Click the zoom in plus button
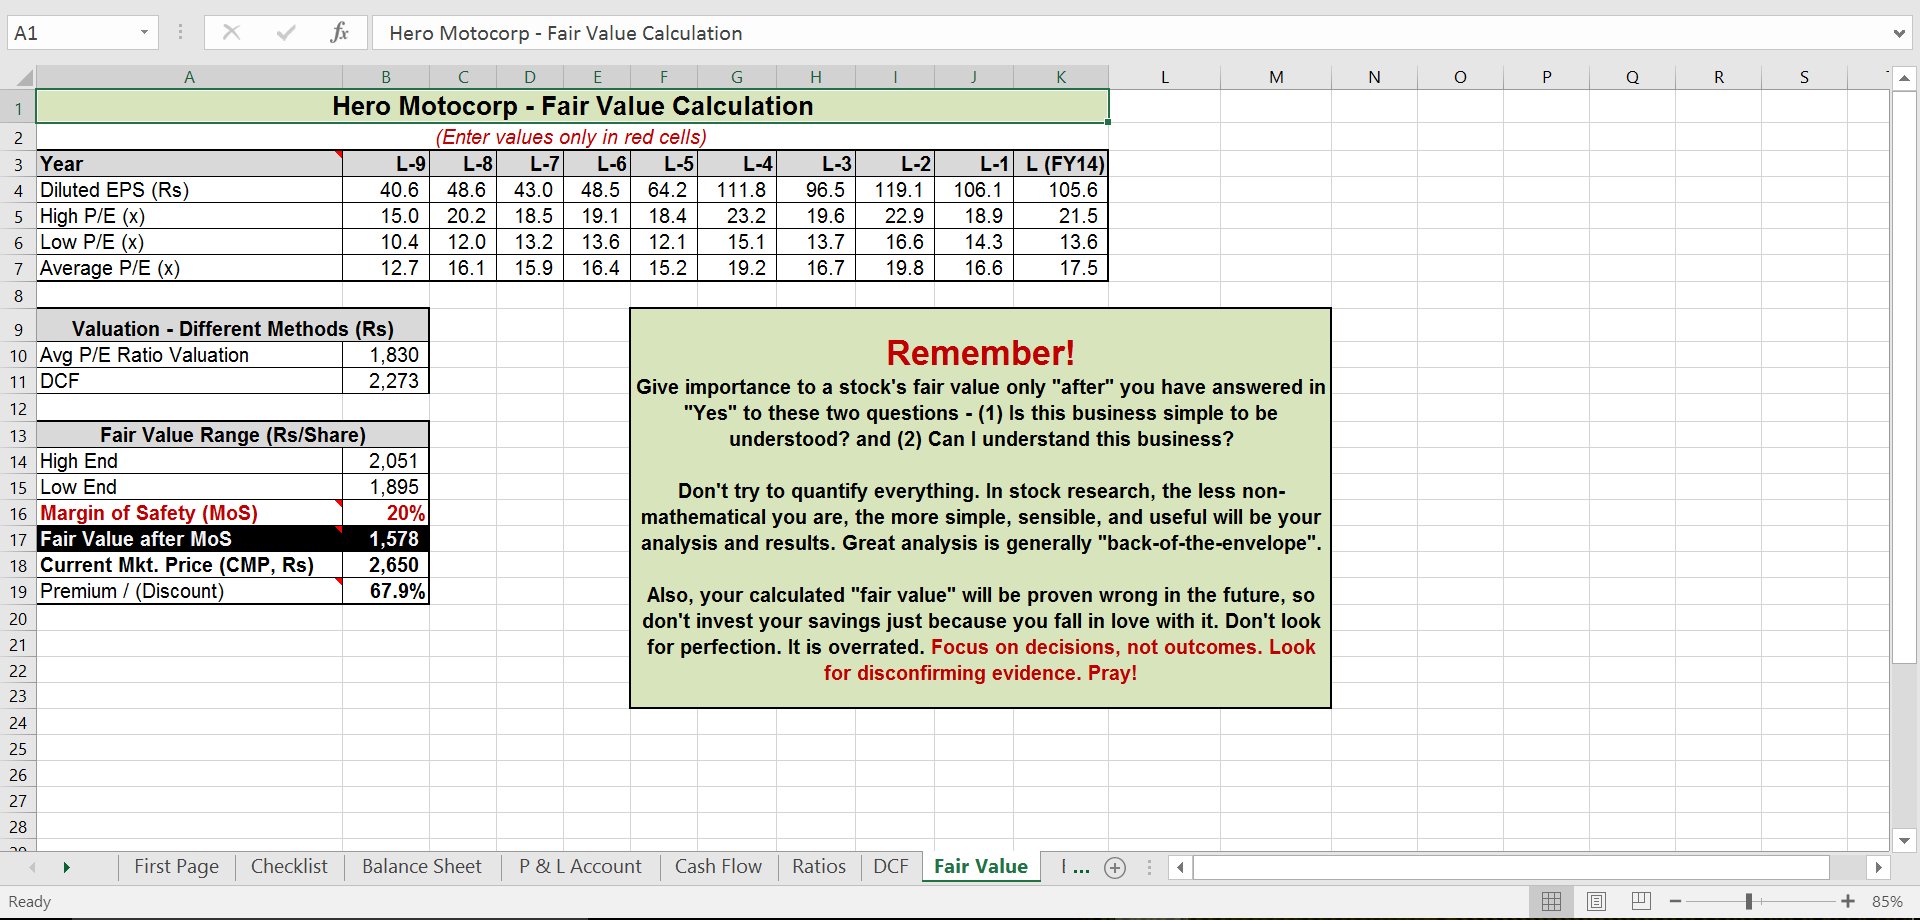The height and width of the screenshot is (920, 1920). point(1848,901)
